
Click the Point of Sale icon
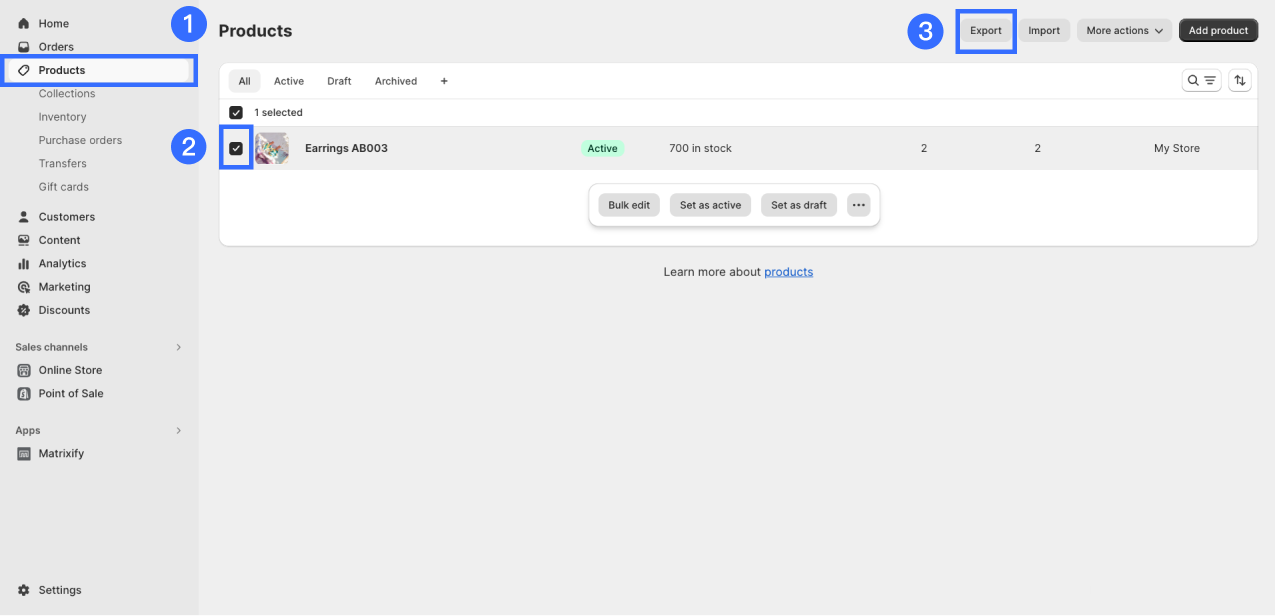(24, 394)
